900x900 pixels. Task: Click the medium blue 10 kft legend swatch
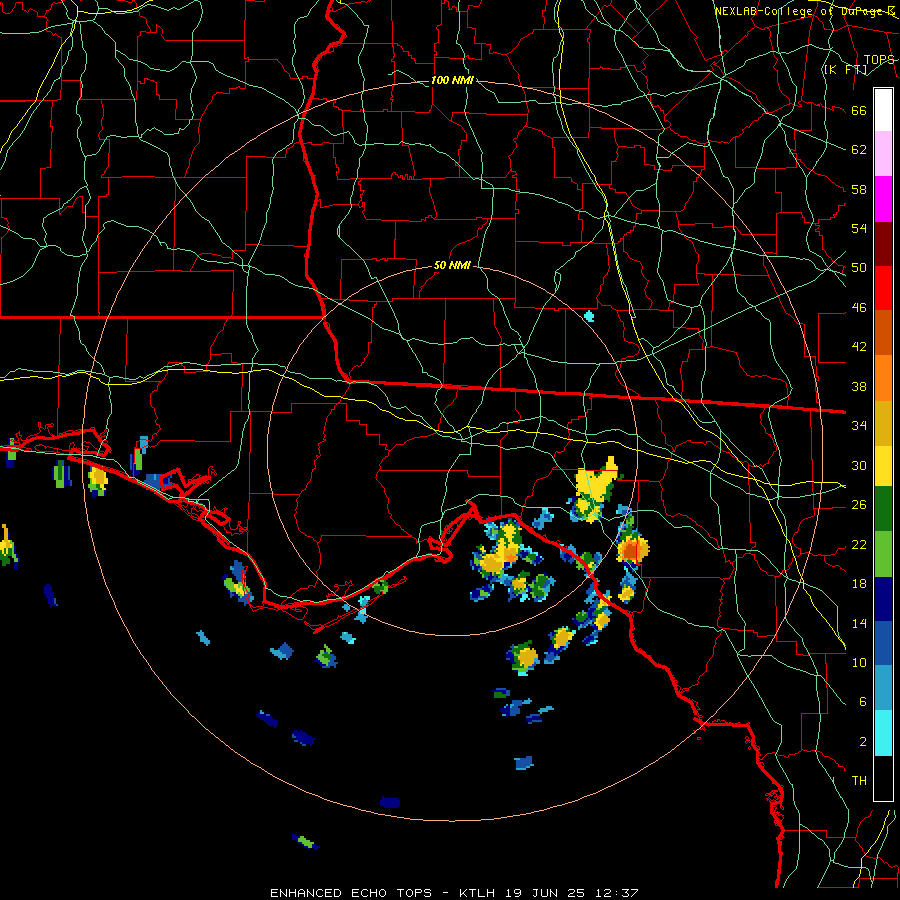click(x=883, y=643)
